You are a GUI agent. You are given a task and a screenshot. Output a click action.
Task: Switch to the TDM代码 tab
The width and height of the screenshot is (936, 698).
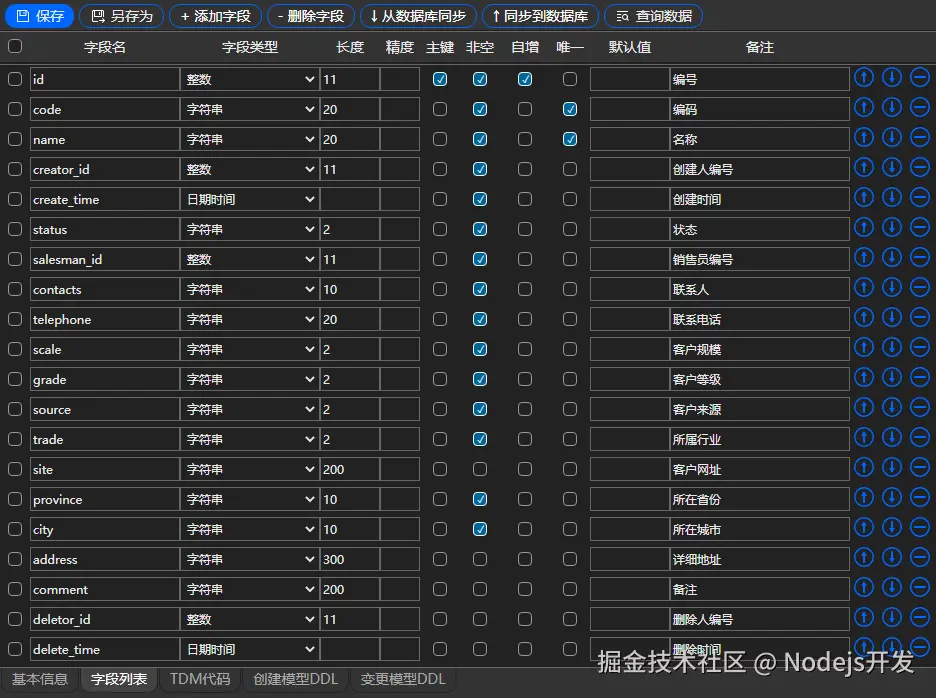[200, 679]
